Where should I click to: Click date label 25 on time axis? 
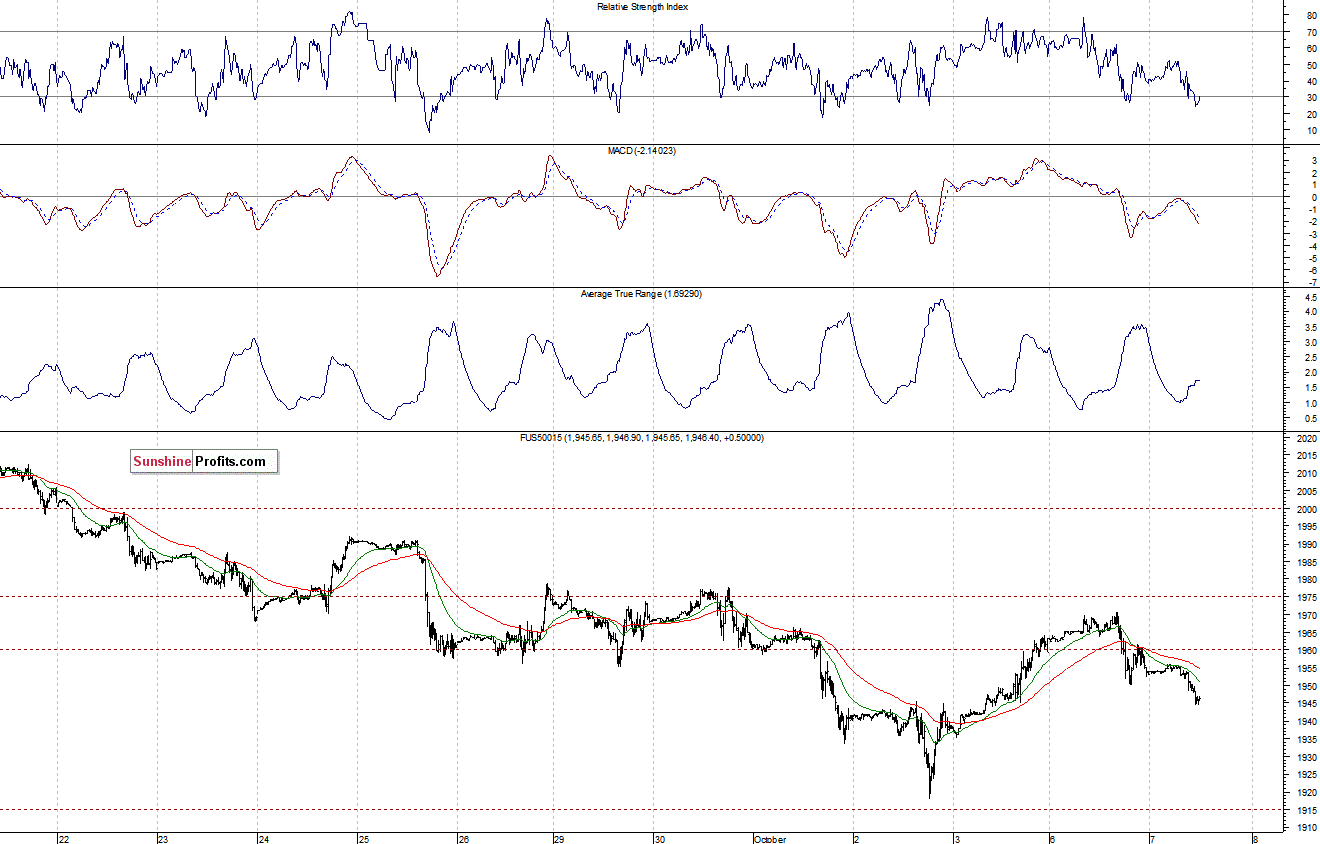pyautogui.click(x=362, y=838)
